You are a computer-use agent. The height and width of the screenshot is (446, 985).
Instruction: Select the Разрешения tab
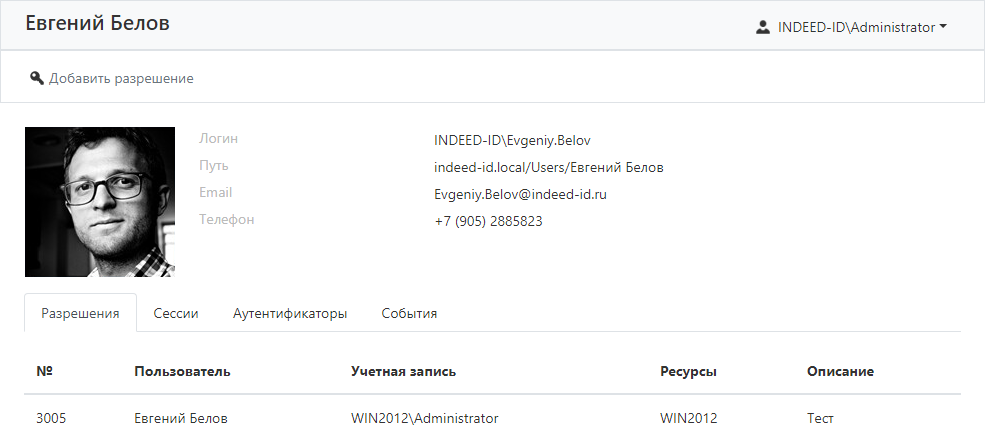click(80, 313)
